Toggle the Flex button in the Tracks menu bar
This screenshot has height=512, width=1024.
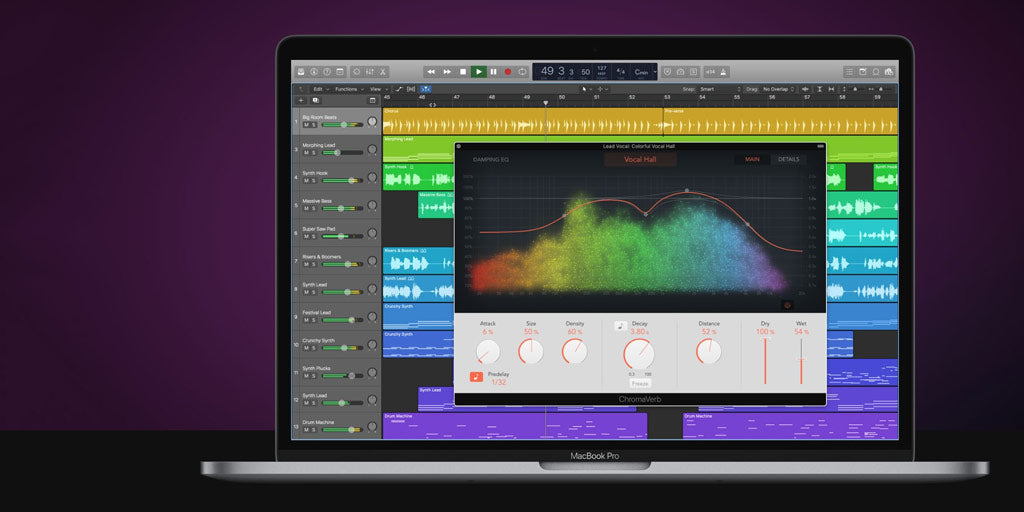click(x=411, y=89)
